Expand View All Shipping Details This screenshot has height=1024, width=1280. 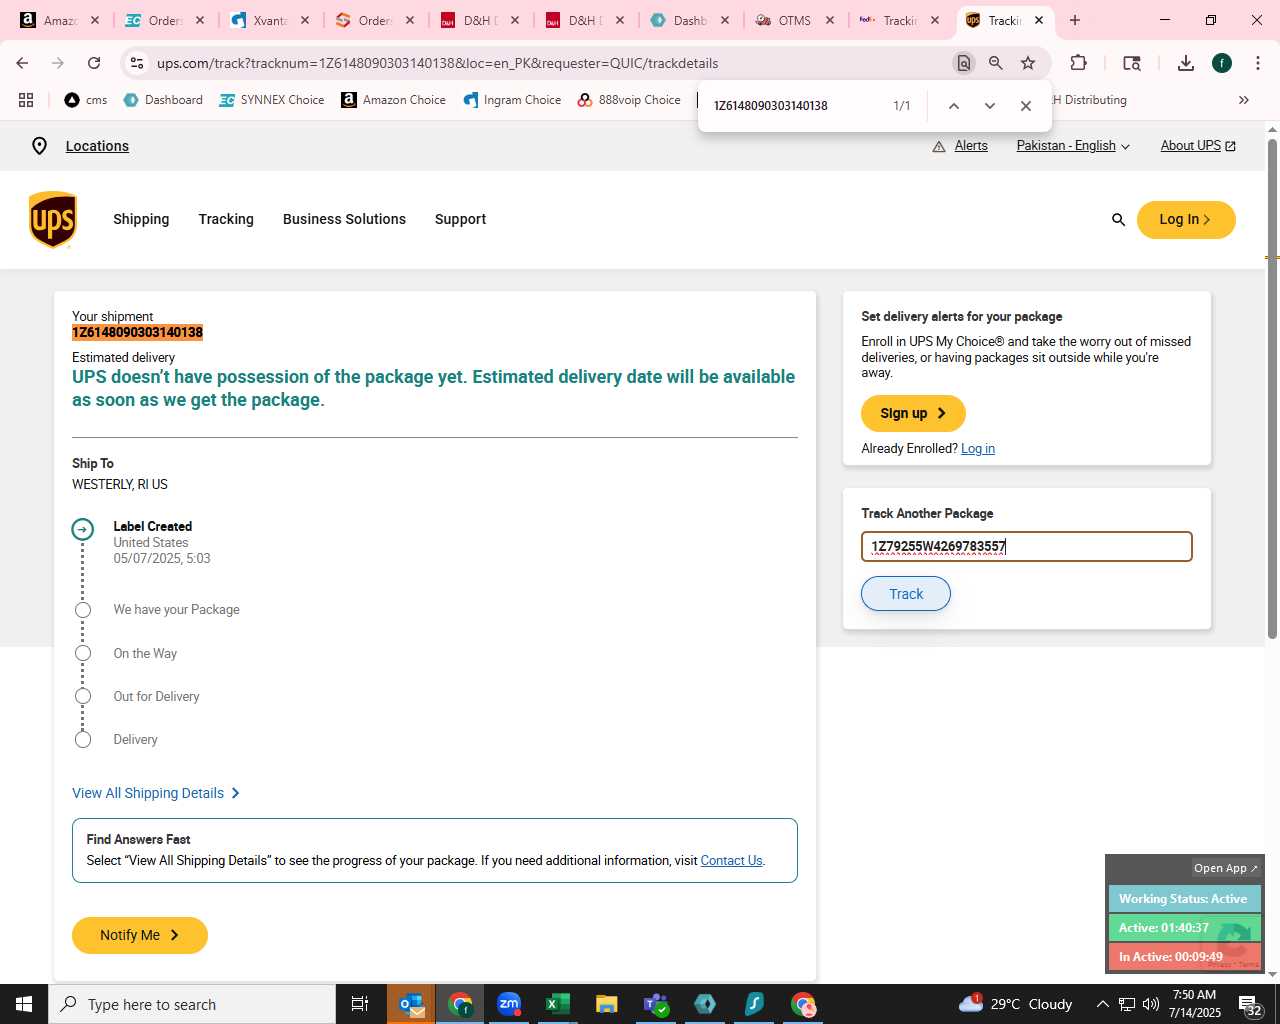coord(156,793)
